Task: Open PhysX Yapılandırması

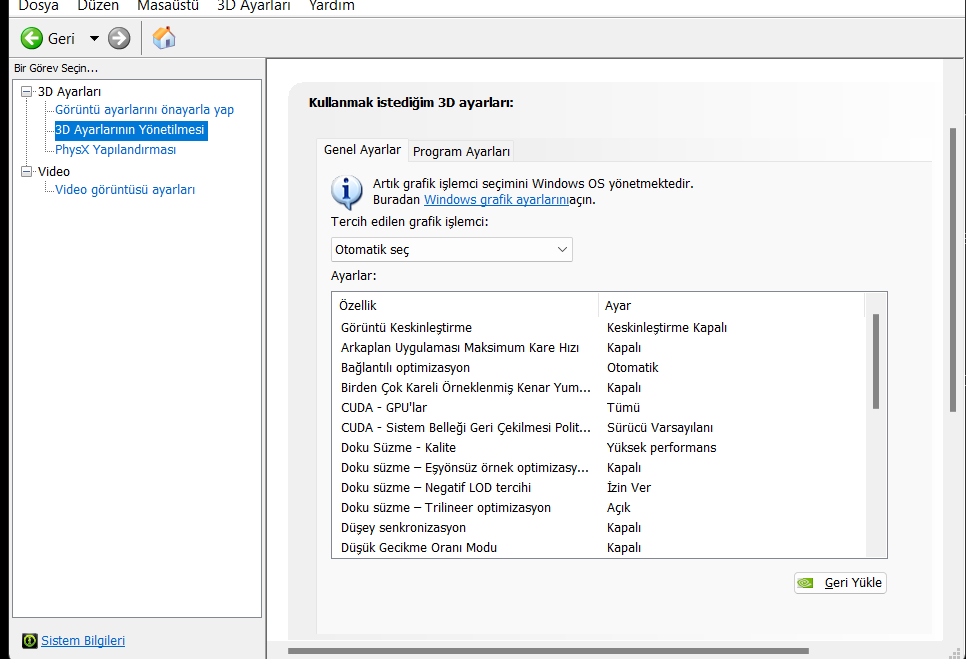Action: pos(116,150)
